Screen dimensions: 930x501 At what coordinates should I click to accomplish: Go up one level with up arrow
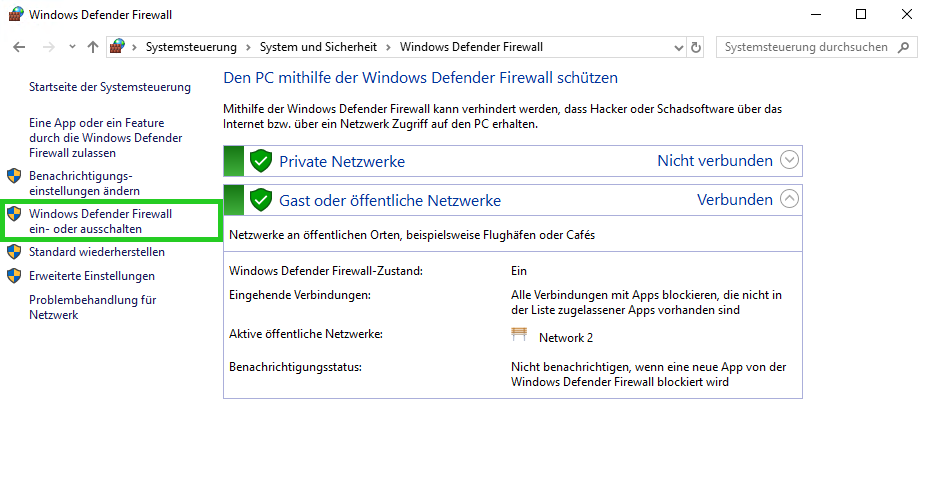(93, 47)
